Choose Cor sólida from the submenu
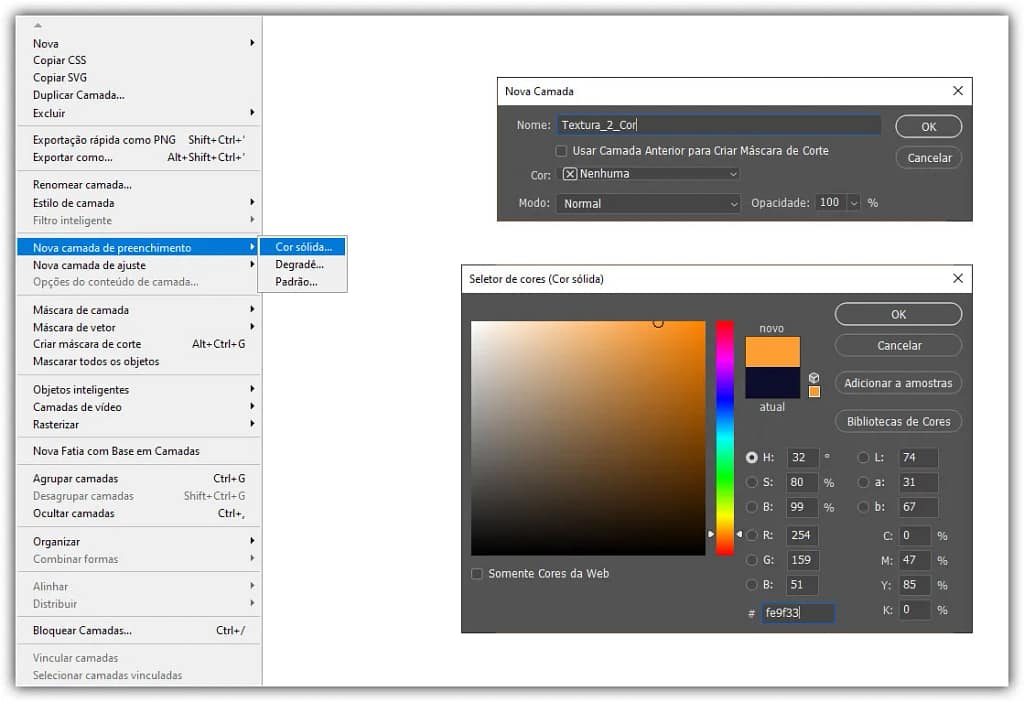This screenshot has width=1024, height=702. point(303,247)
